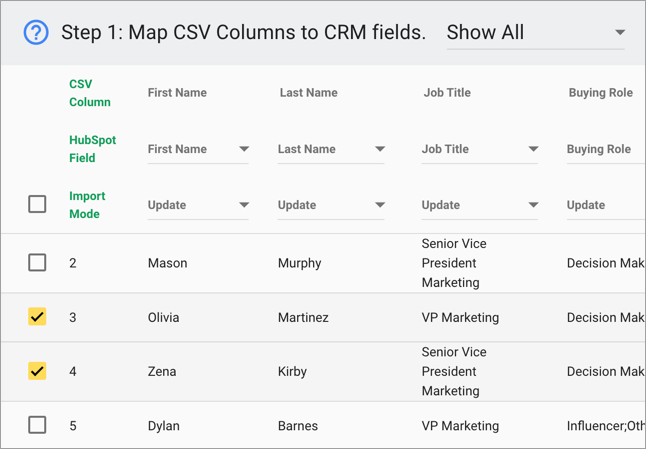
Task: Change Import Mode under Last Name column
Action: pyautogui.click(x=331, y=205)
